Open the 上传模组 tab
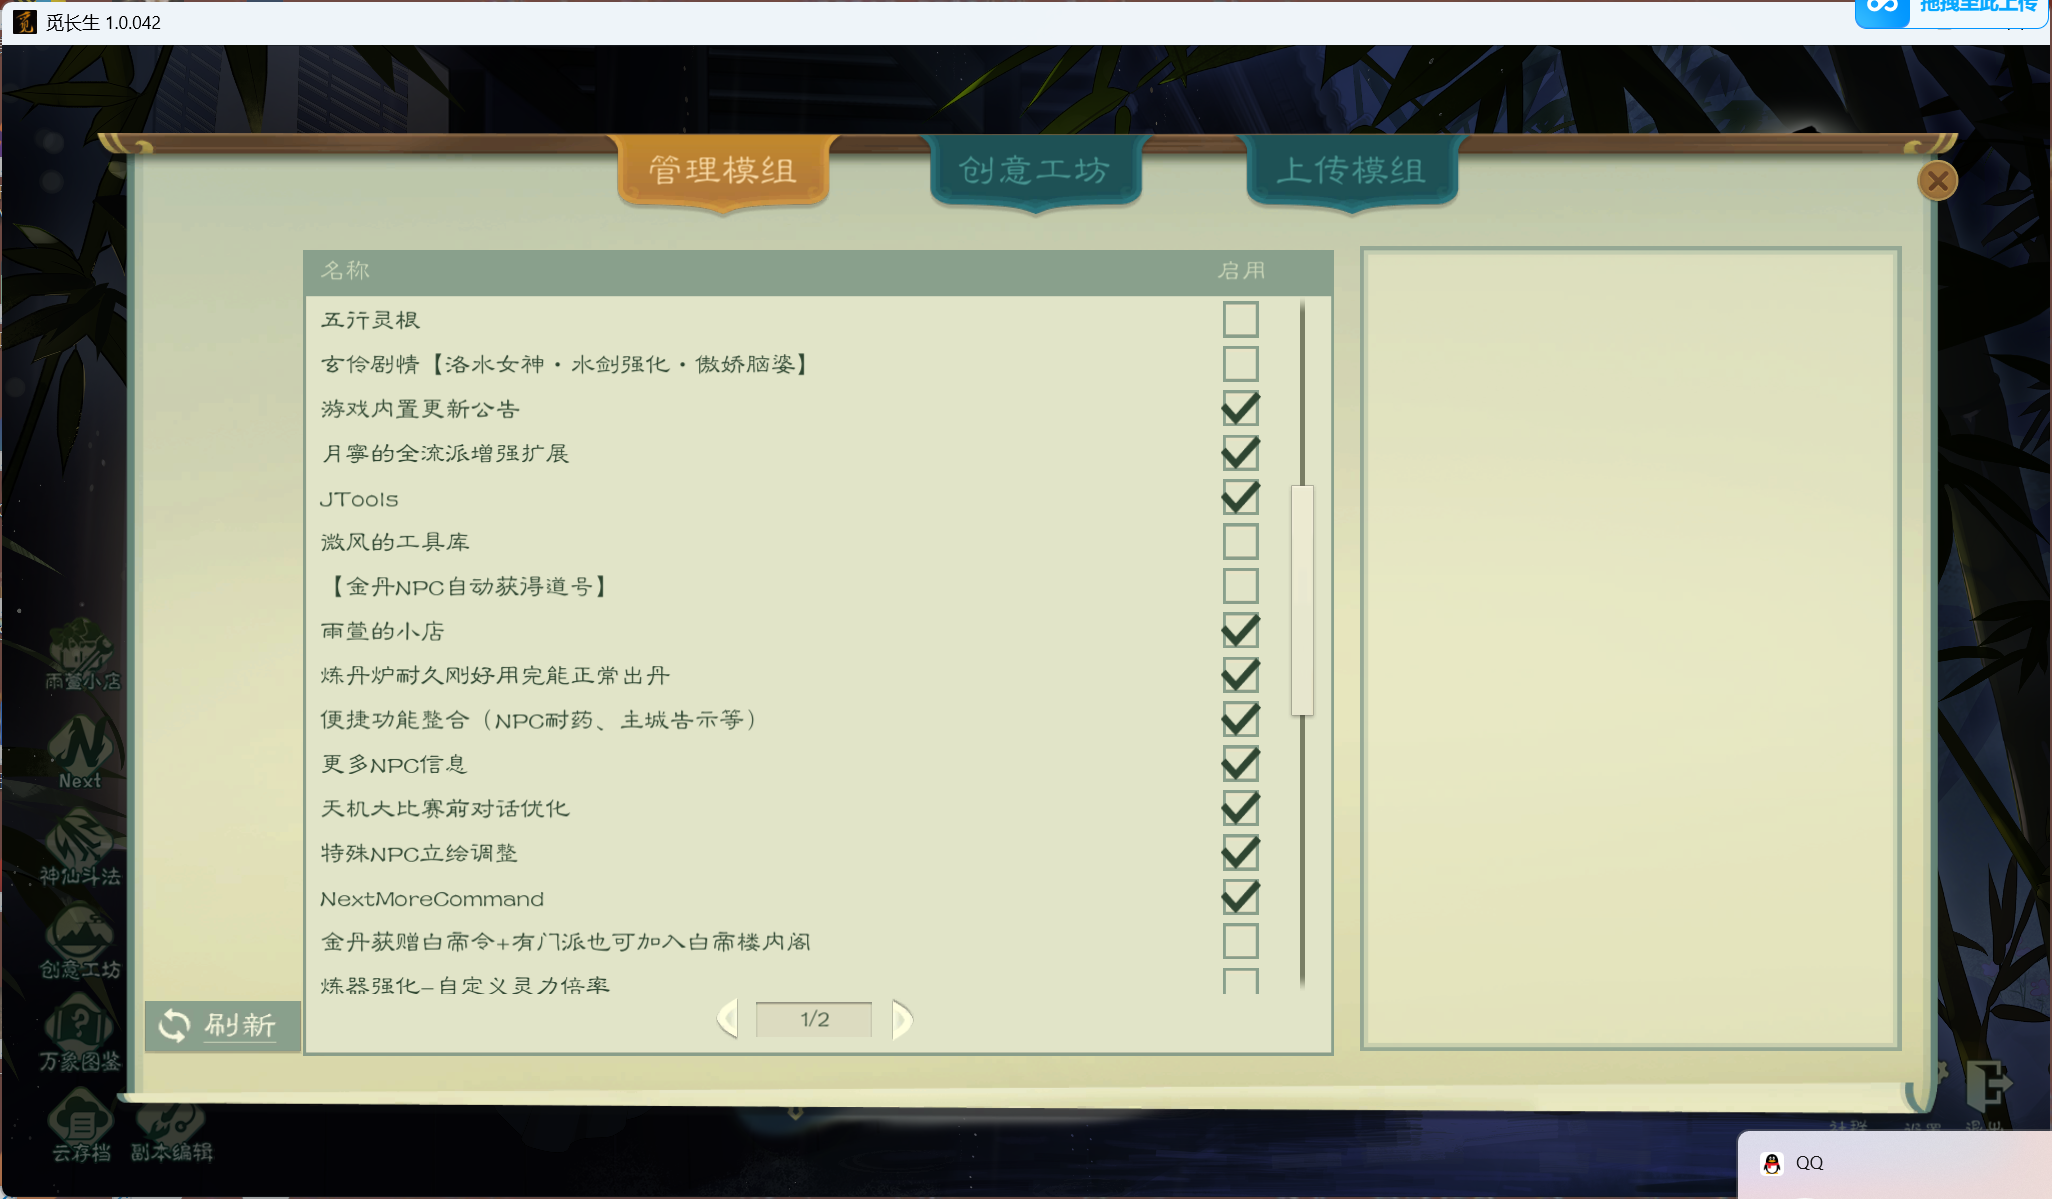The image size is (2052, 1199). click(x=1352, y=170)
